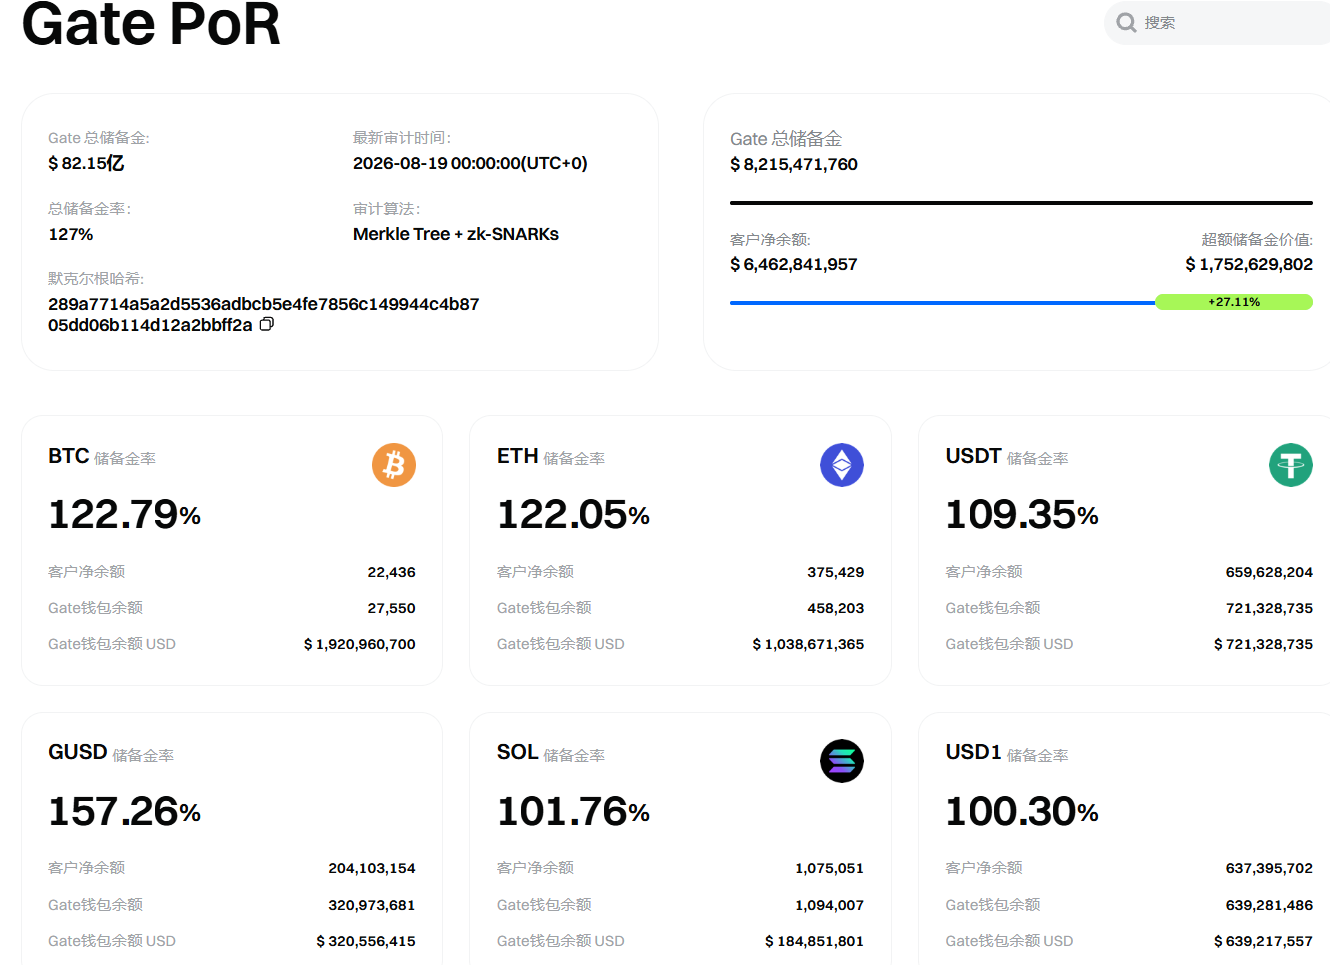Click the 审计算法 label
This screenshot has width=1330, height=965.
pos(387,209)
